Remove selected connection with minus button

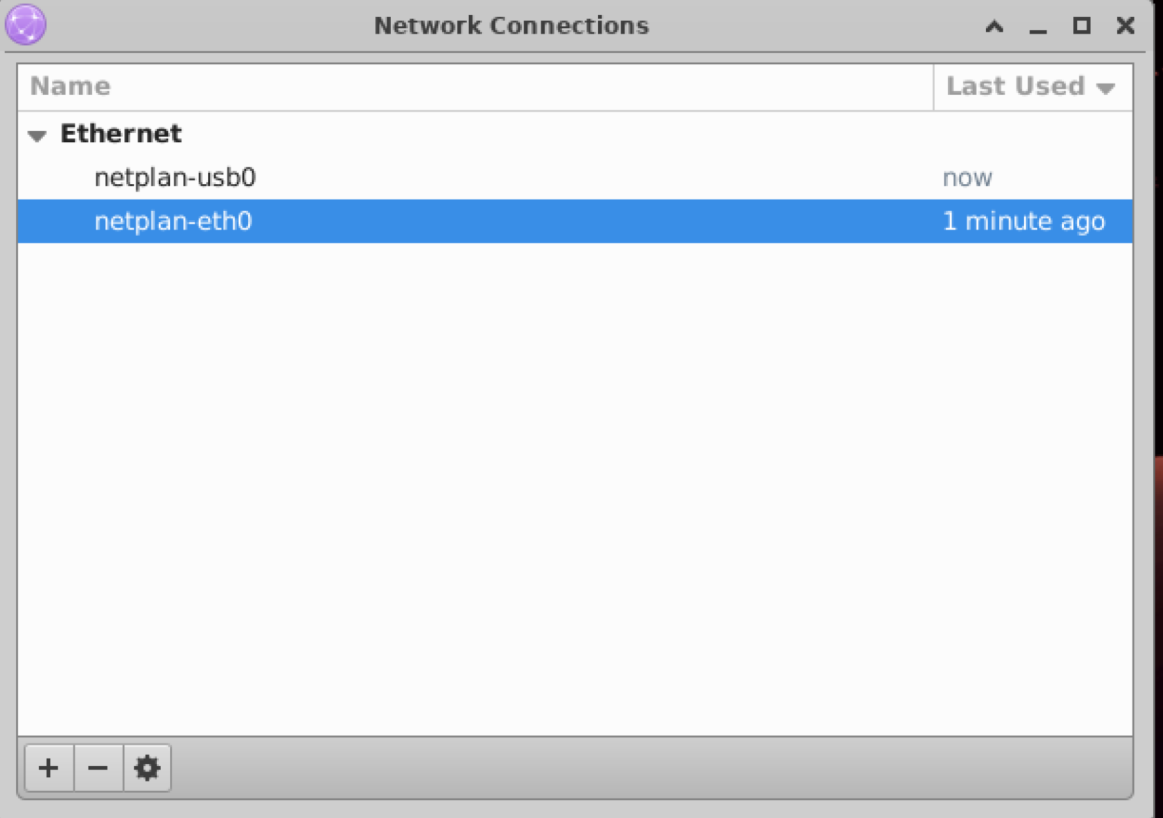point(98,768)
